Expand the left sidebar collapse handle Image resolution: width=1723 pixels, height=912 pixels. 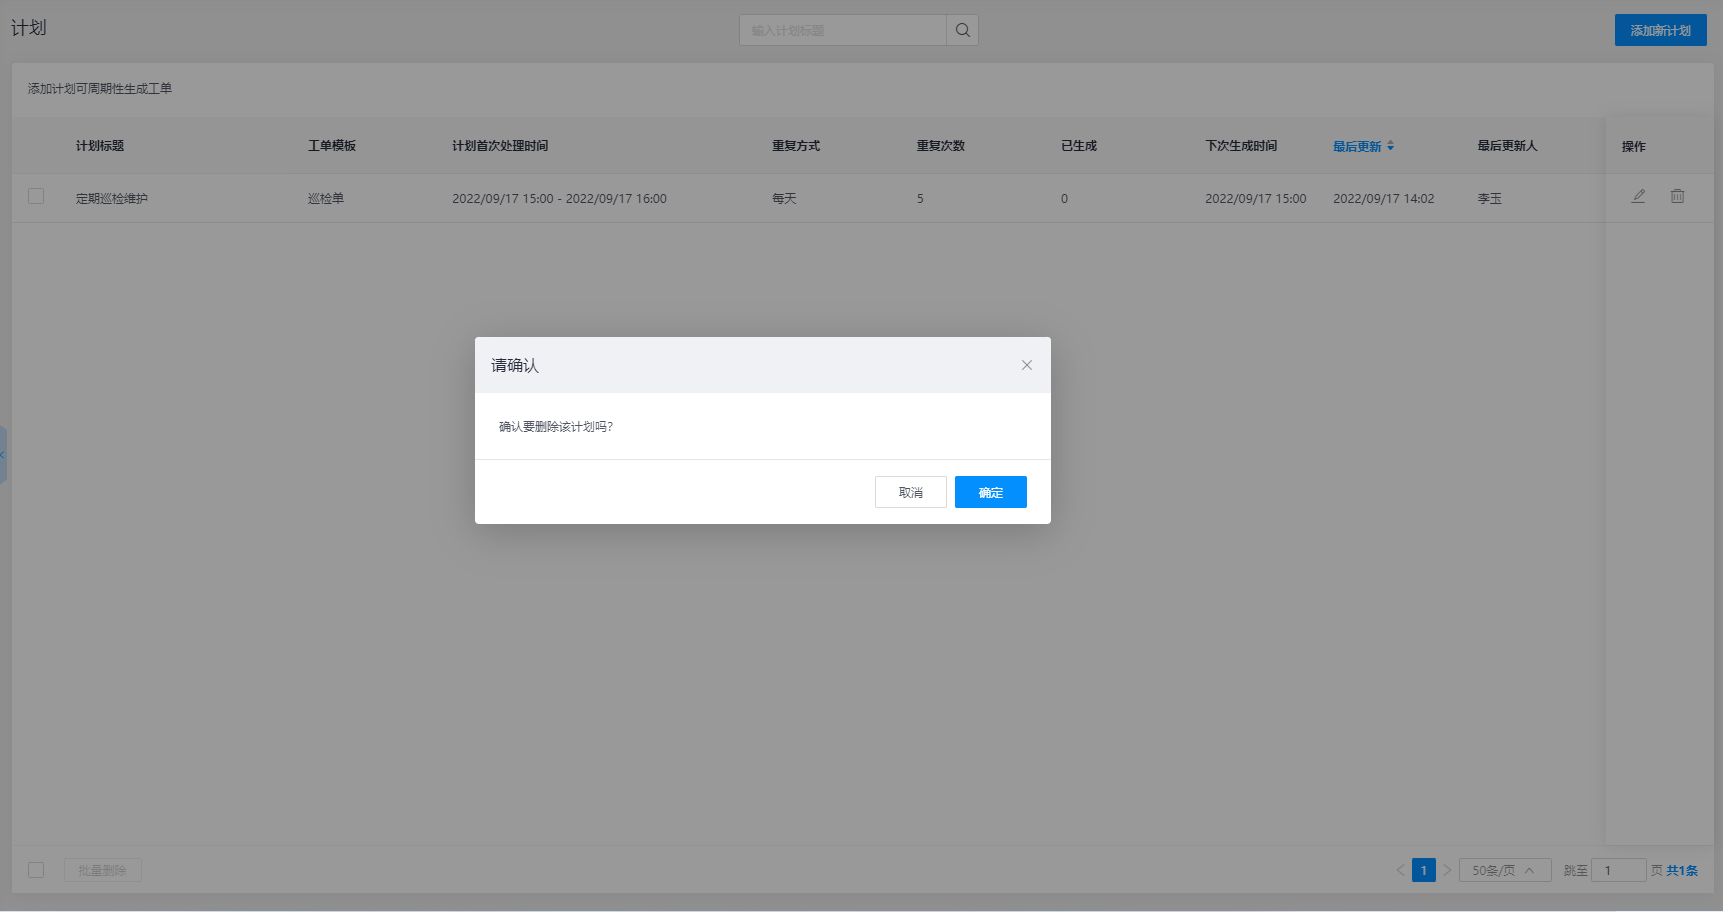(3, 455)
